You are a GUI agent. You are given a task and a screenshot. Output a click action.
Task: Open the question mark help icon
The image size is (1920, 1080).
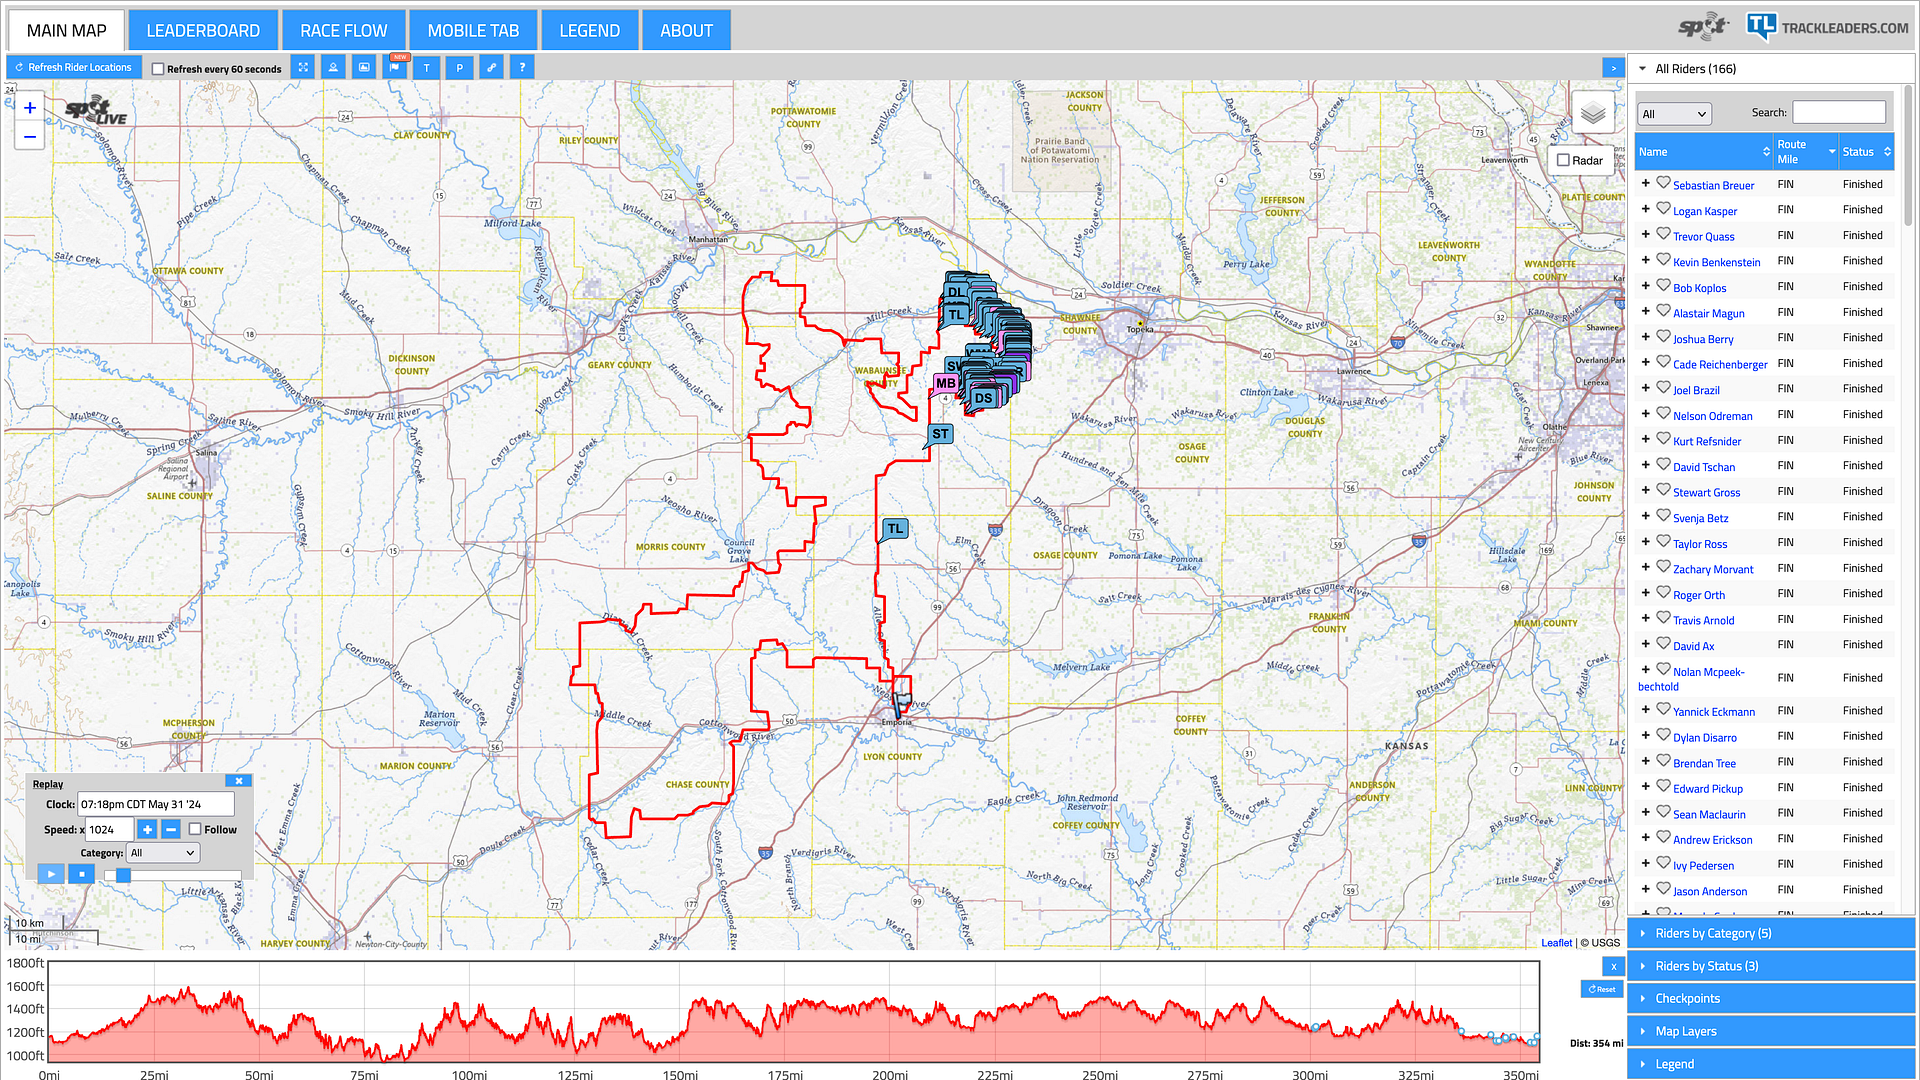521,68
